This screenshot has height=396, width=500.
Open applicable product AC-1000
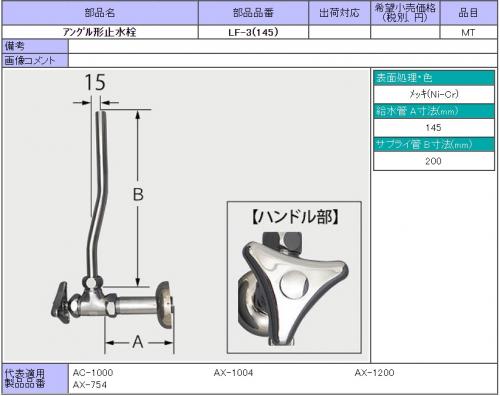point(93,372)
